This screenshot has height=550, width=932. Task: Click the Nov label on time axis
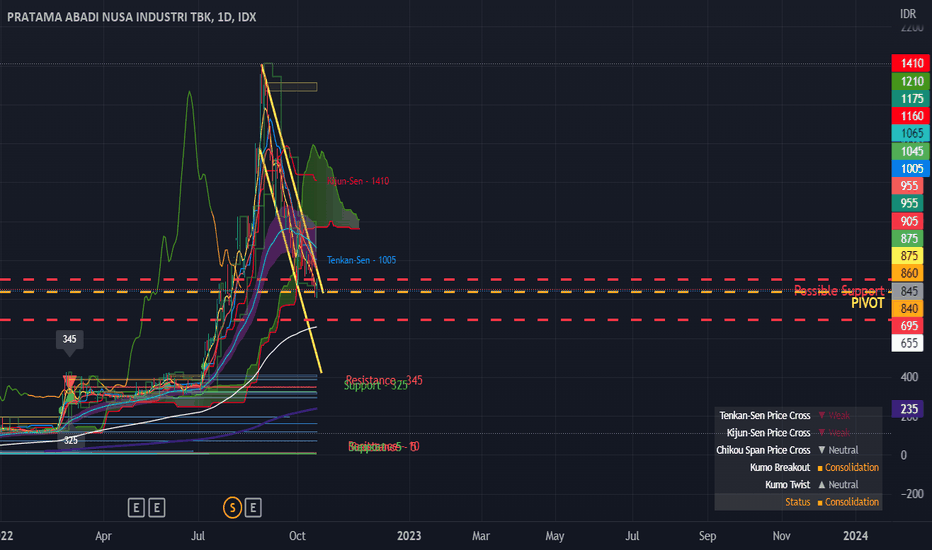tap(782, 536)
